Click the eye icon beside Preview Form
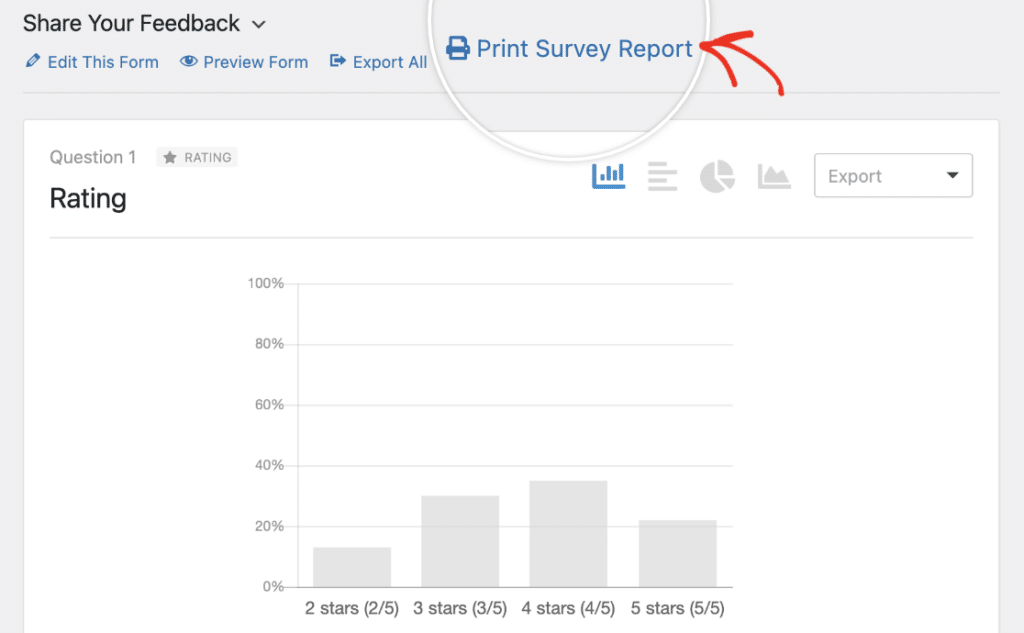 point(188,61)
